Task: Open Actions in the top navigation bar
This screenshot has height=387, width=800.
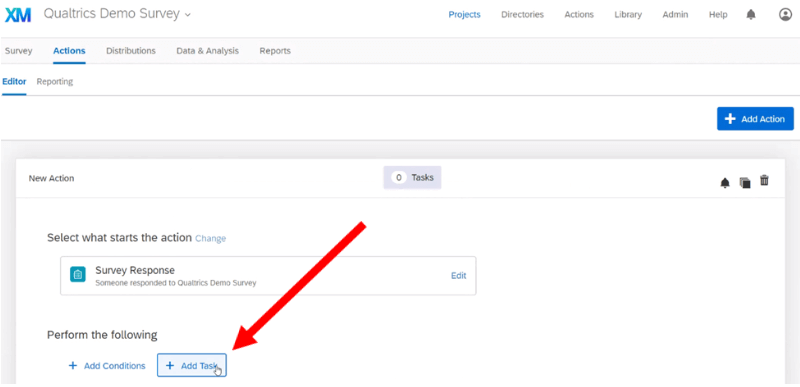Action: pos(579,15)
